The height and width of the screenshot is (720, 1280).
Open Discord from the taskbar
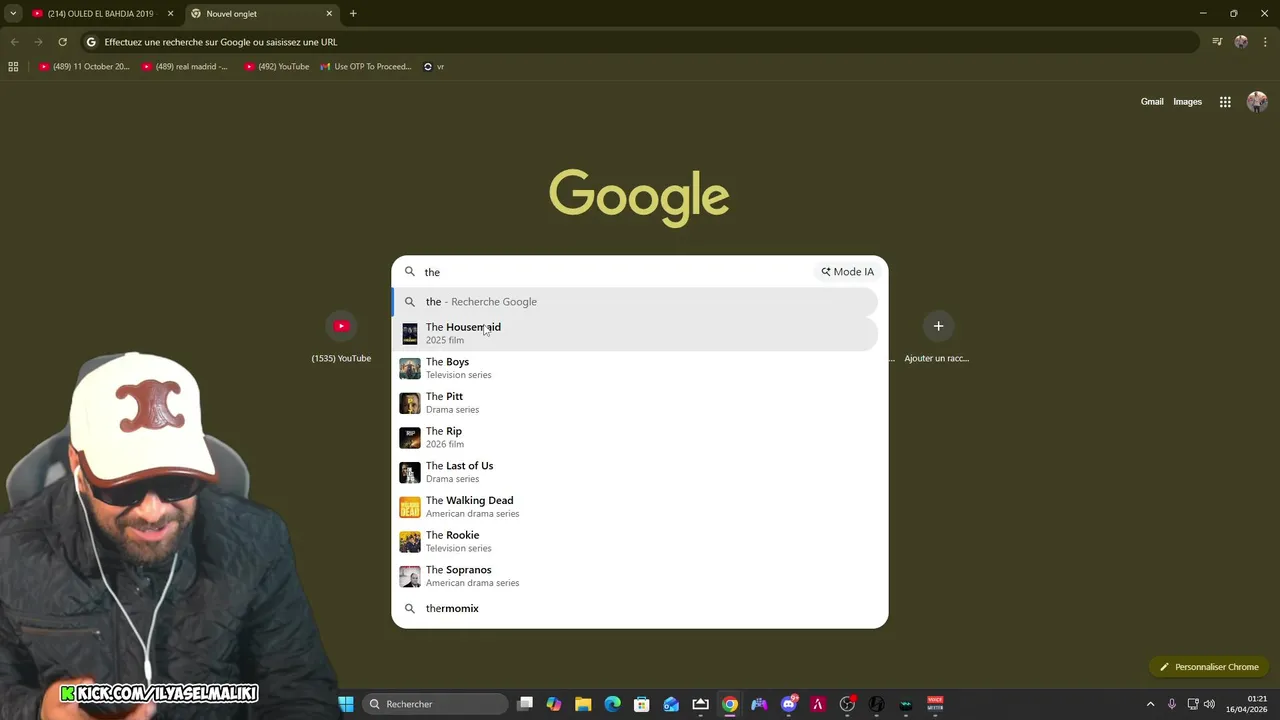pyautogui.click(x=789, y=704)
